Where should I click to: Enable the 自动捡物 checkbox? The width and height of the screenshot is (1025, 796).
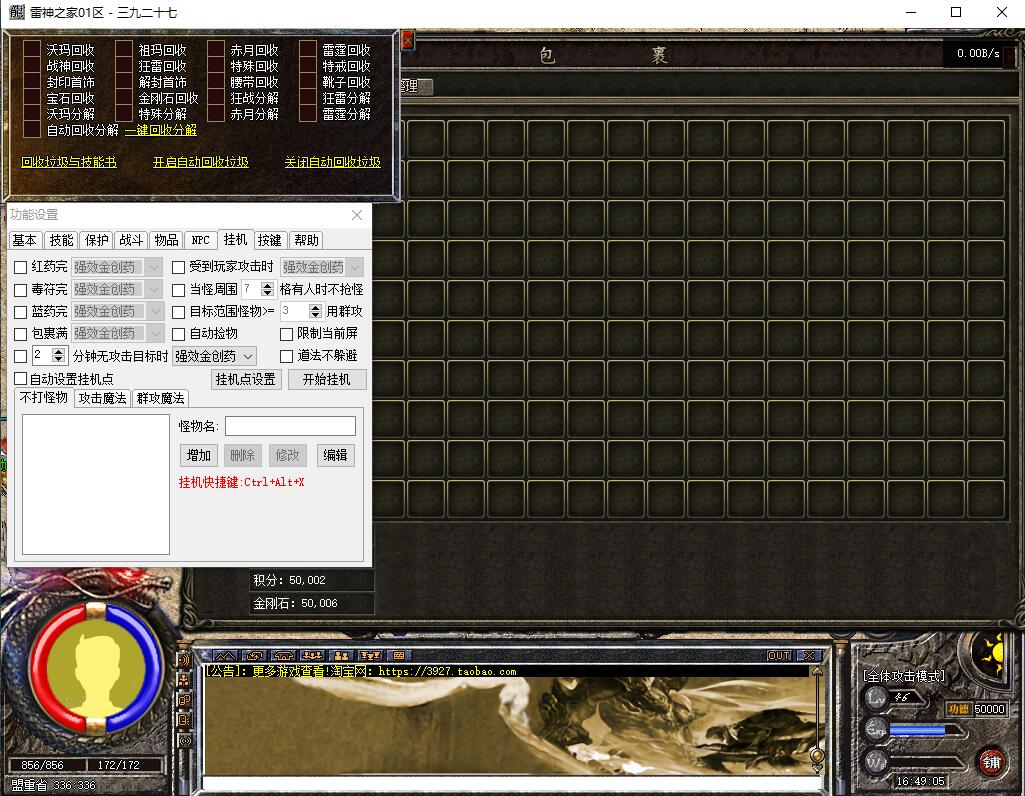pos(179,334)
